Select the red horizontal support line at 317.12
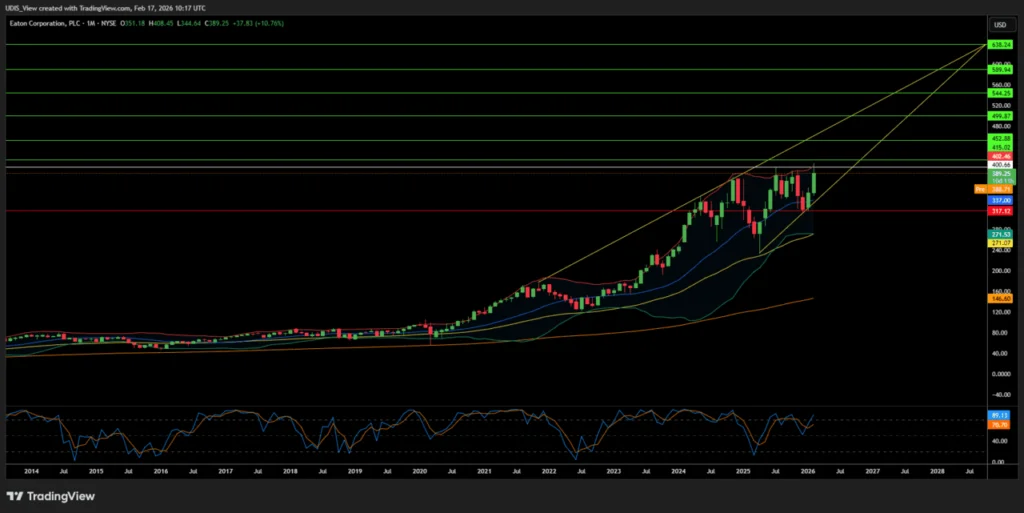This screenshot has height=513, width=1024. [x=496, y=211]
